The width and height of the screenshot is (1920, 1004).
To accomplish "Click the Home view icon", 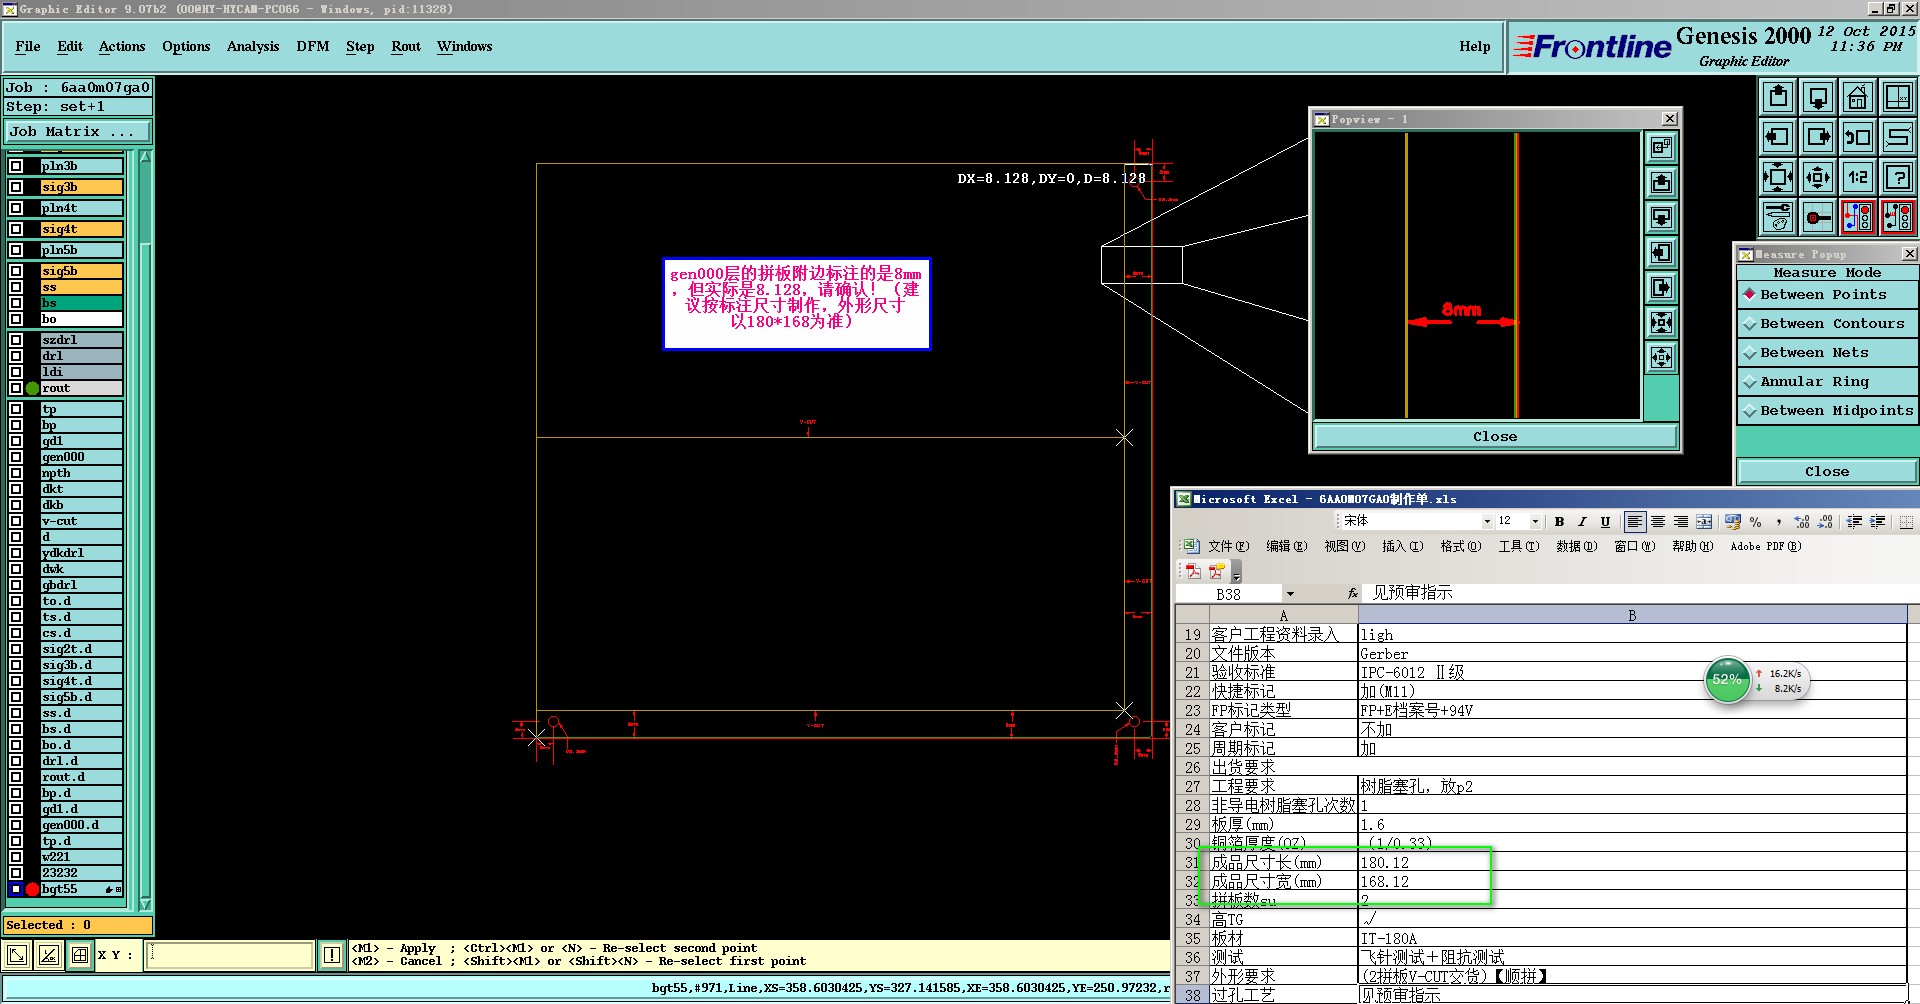I will coord(1857,97).
